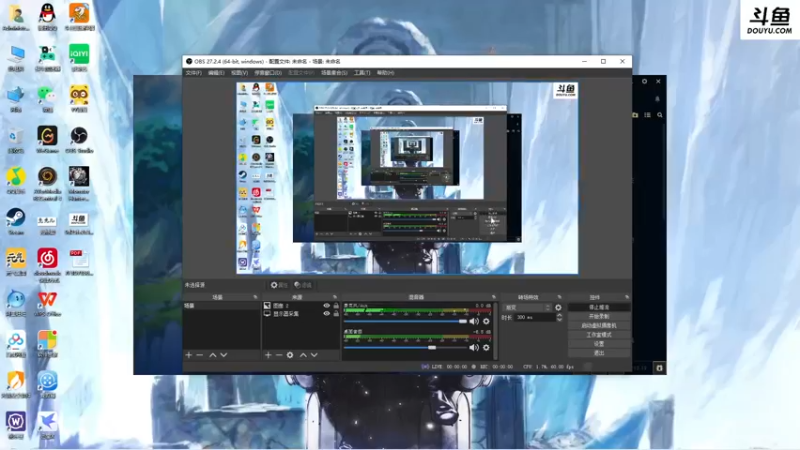Pop out the sources dock panel

click(x=335, y=297)
